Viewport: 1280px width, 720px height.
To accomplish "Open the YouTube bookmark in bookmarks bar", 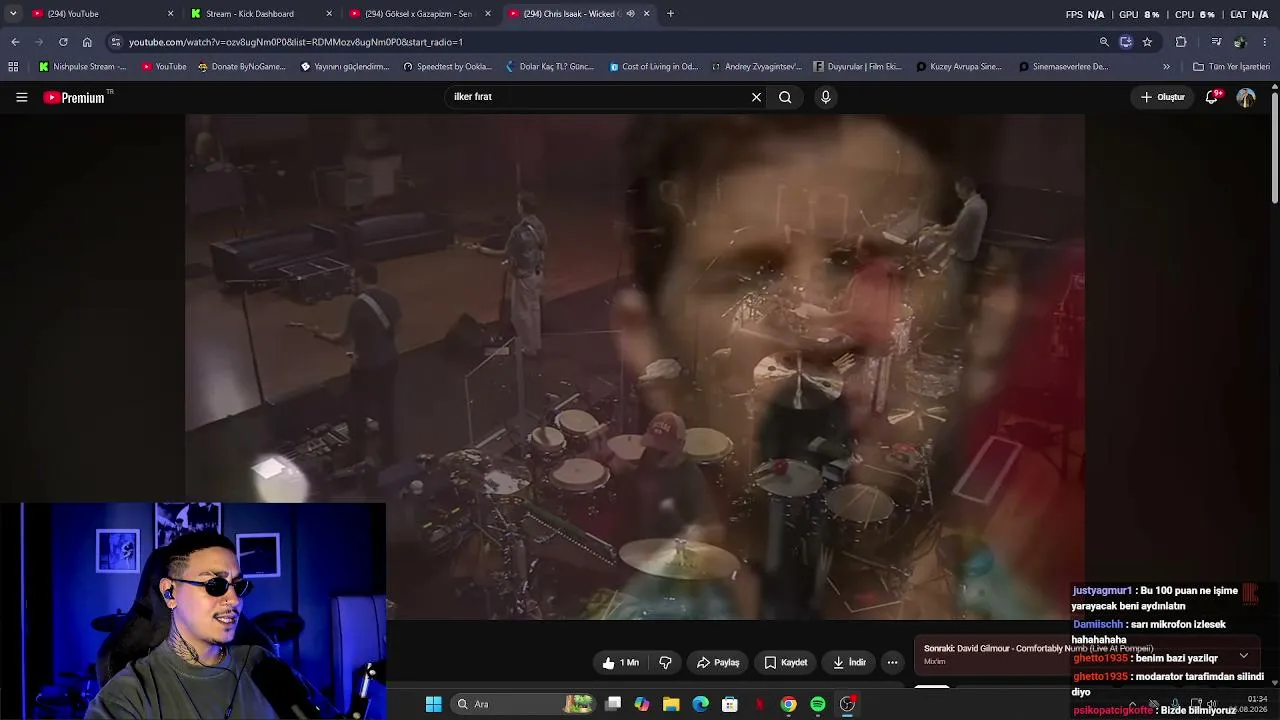I will [164, 67].
